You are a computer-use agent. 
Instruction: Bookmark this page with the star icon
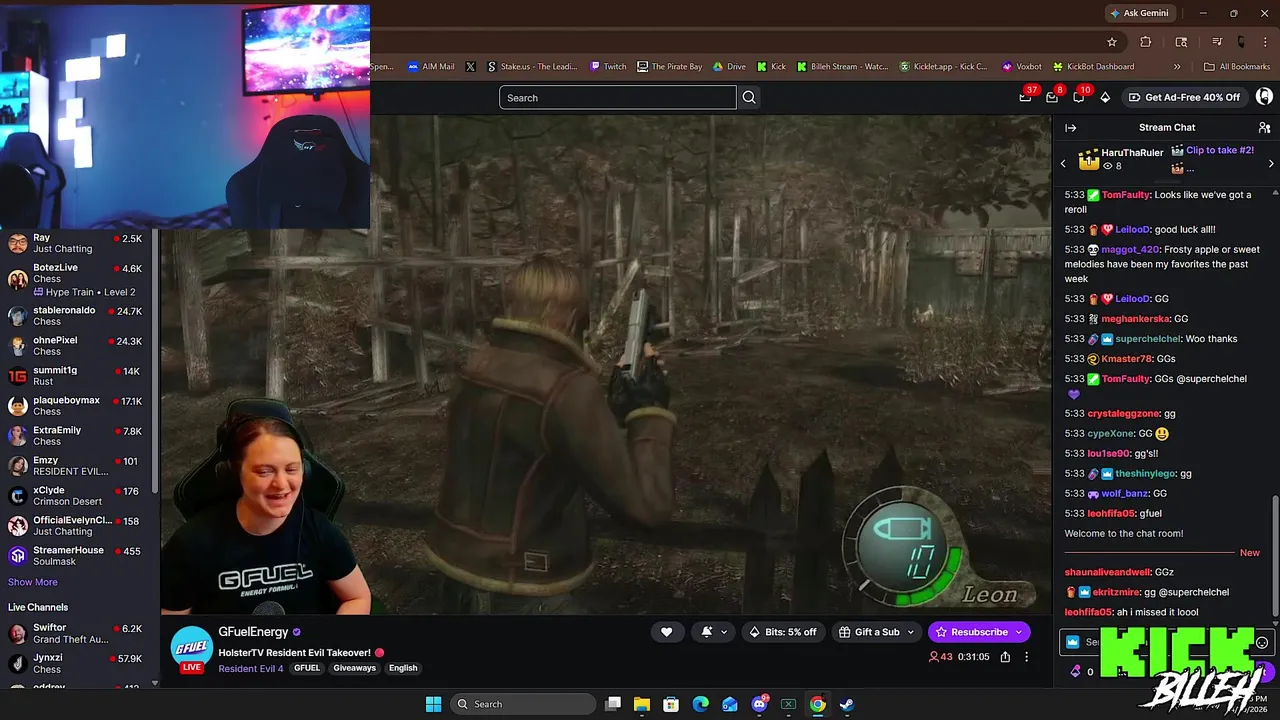[1112, 42]
